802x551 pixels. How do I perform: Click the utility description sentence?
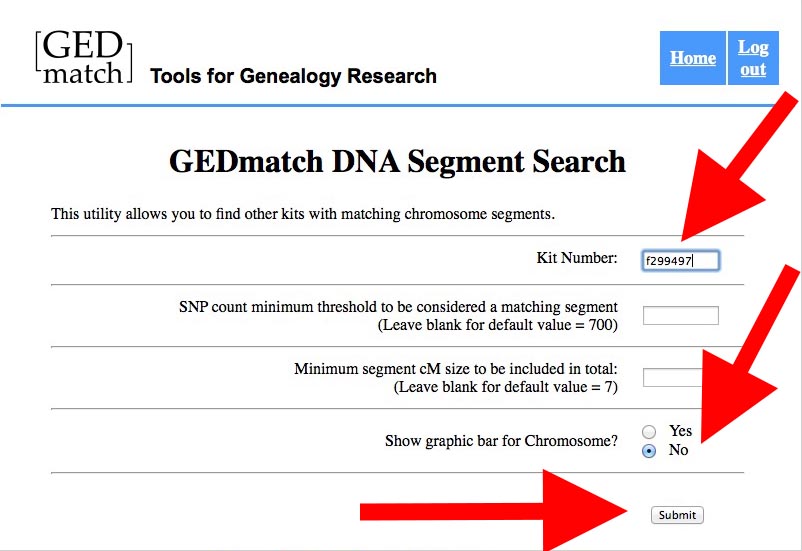click(x=302, y=214)
